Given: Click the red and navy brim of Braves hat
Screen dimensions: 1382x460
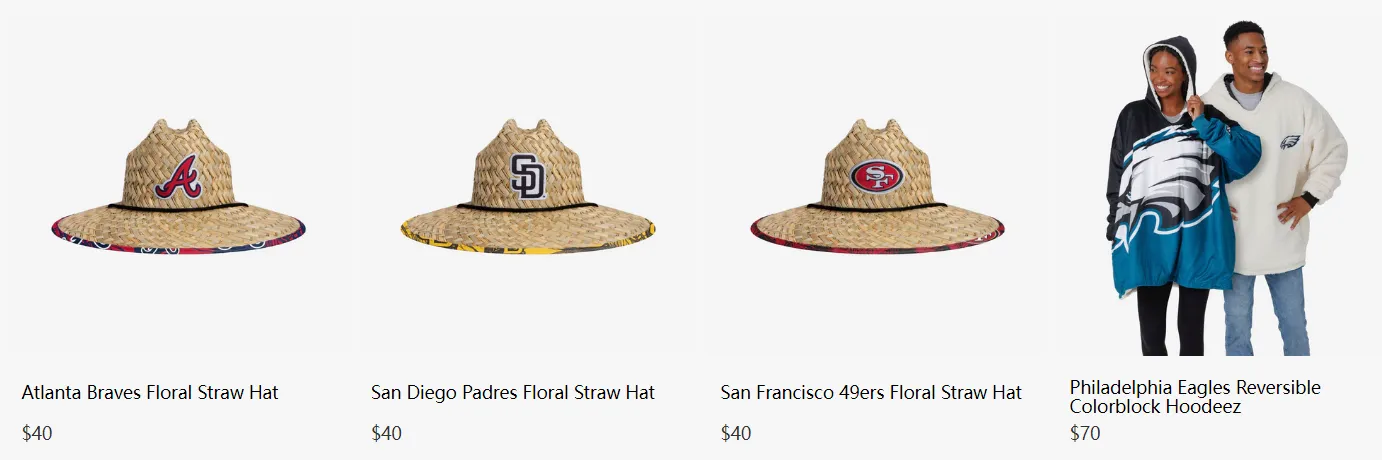Looking at the screenshot, I should [178, 245].
